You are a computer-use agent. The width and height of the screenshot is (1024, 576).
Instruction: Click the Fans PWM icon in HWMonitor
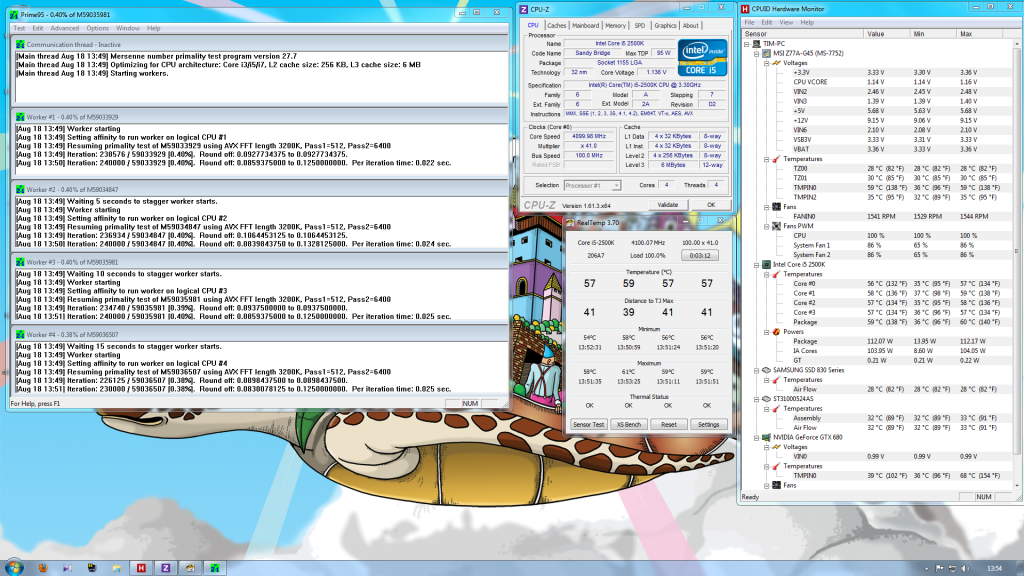coord(776,226)
